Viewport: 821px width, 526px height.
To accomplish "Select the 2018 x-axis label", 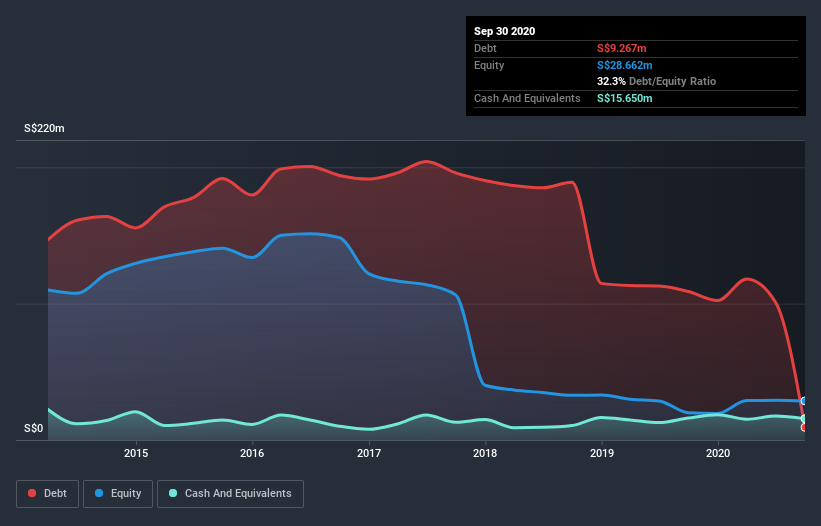I will coord(485,453).
